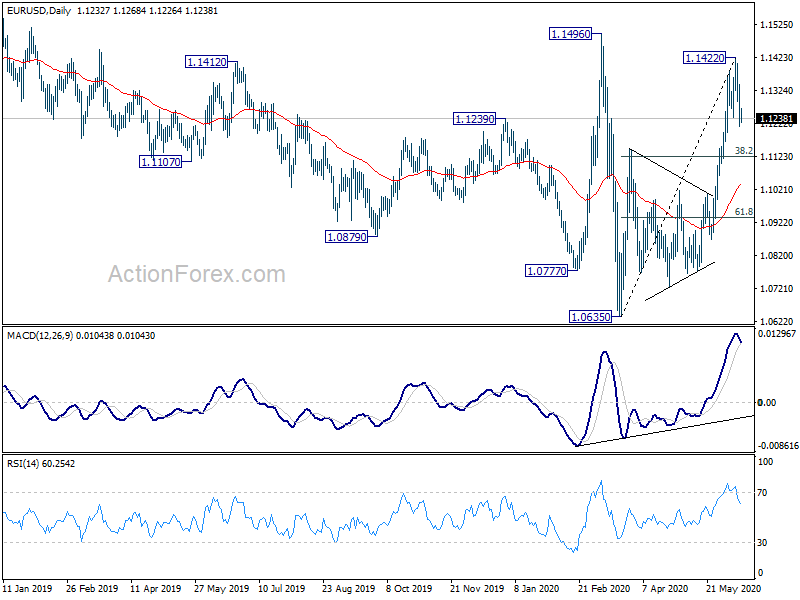
Task: Click the MACD -0.008616 scale value
Action: click(x=778, y=446)
